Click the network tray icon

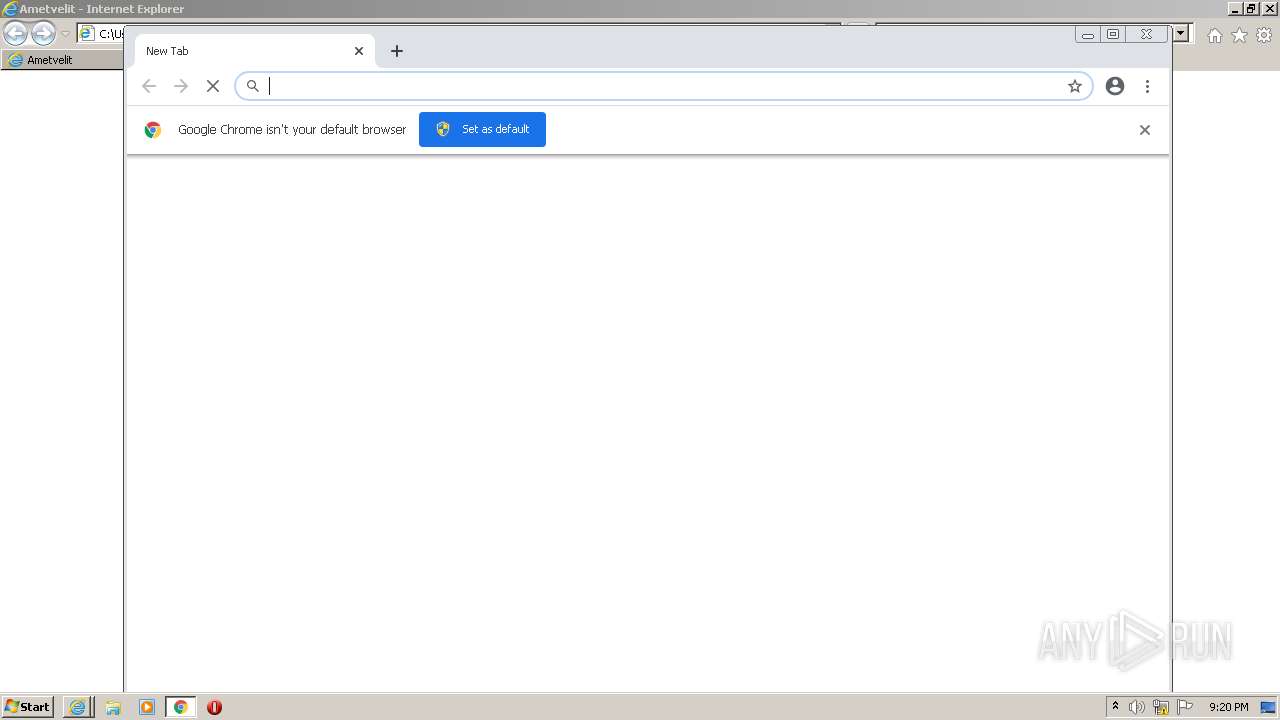1161,707
